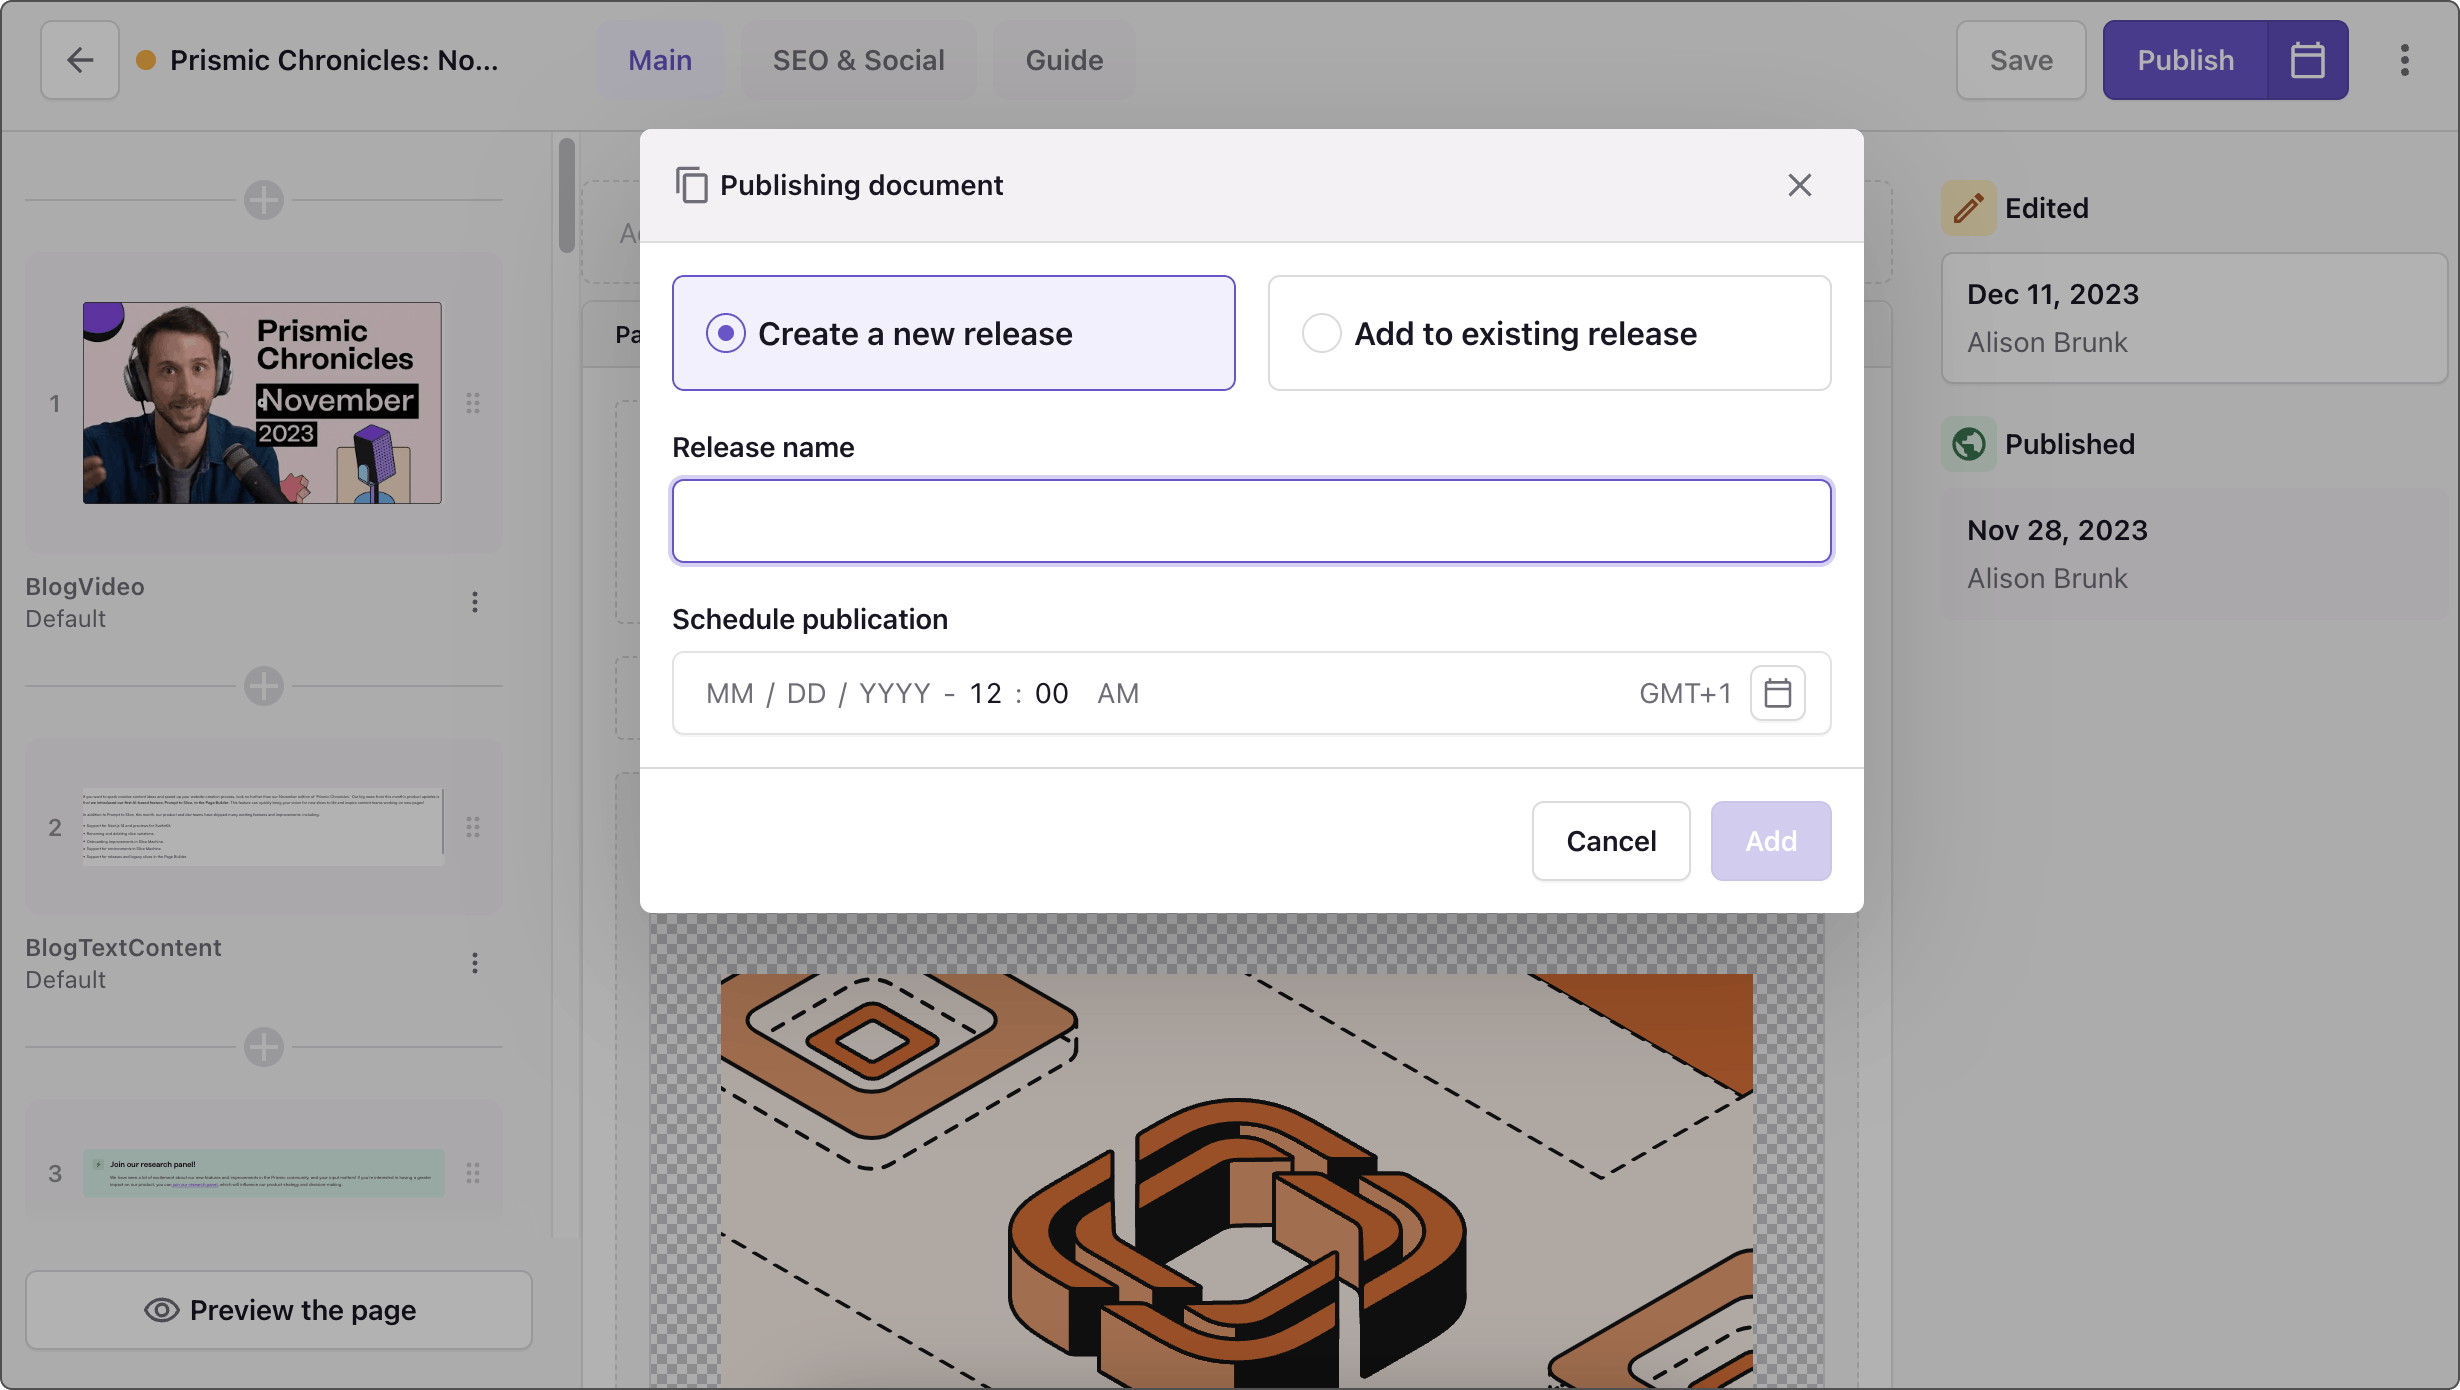
Task: Switch to the SEO & Social tab
Action: click(858, 60)
